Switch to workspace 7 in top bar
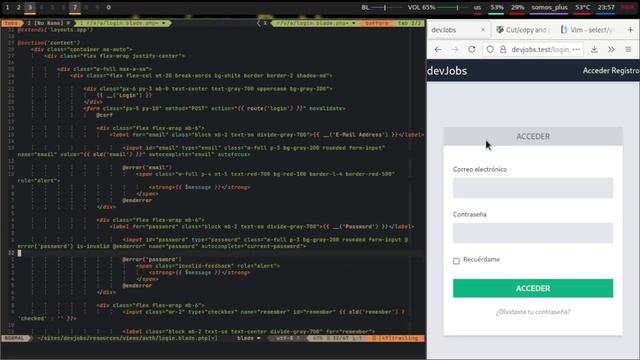The width and height of the screenshot is (640, 360). coord(75,7)
